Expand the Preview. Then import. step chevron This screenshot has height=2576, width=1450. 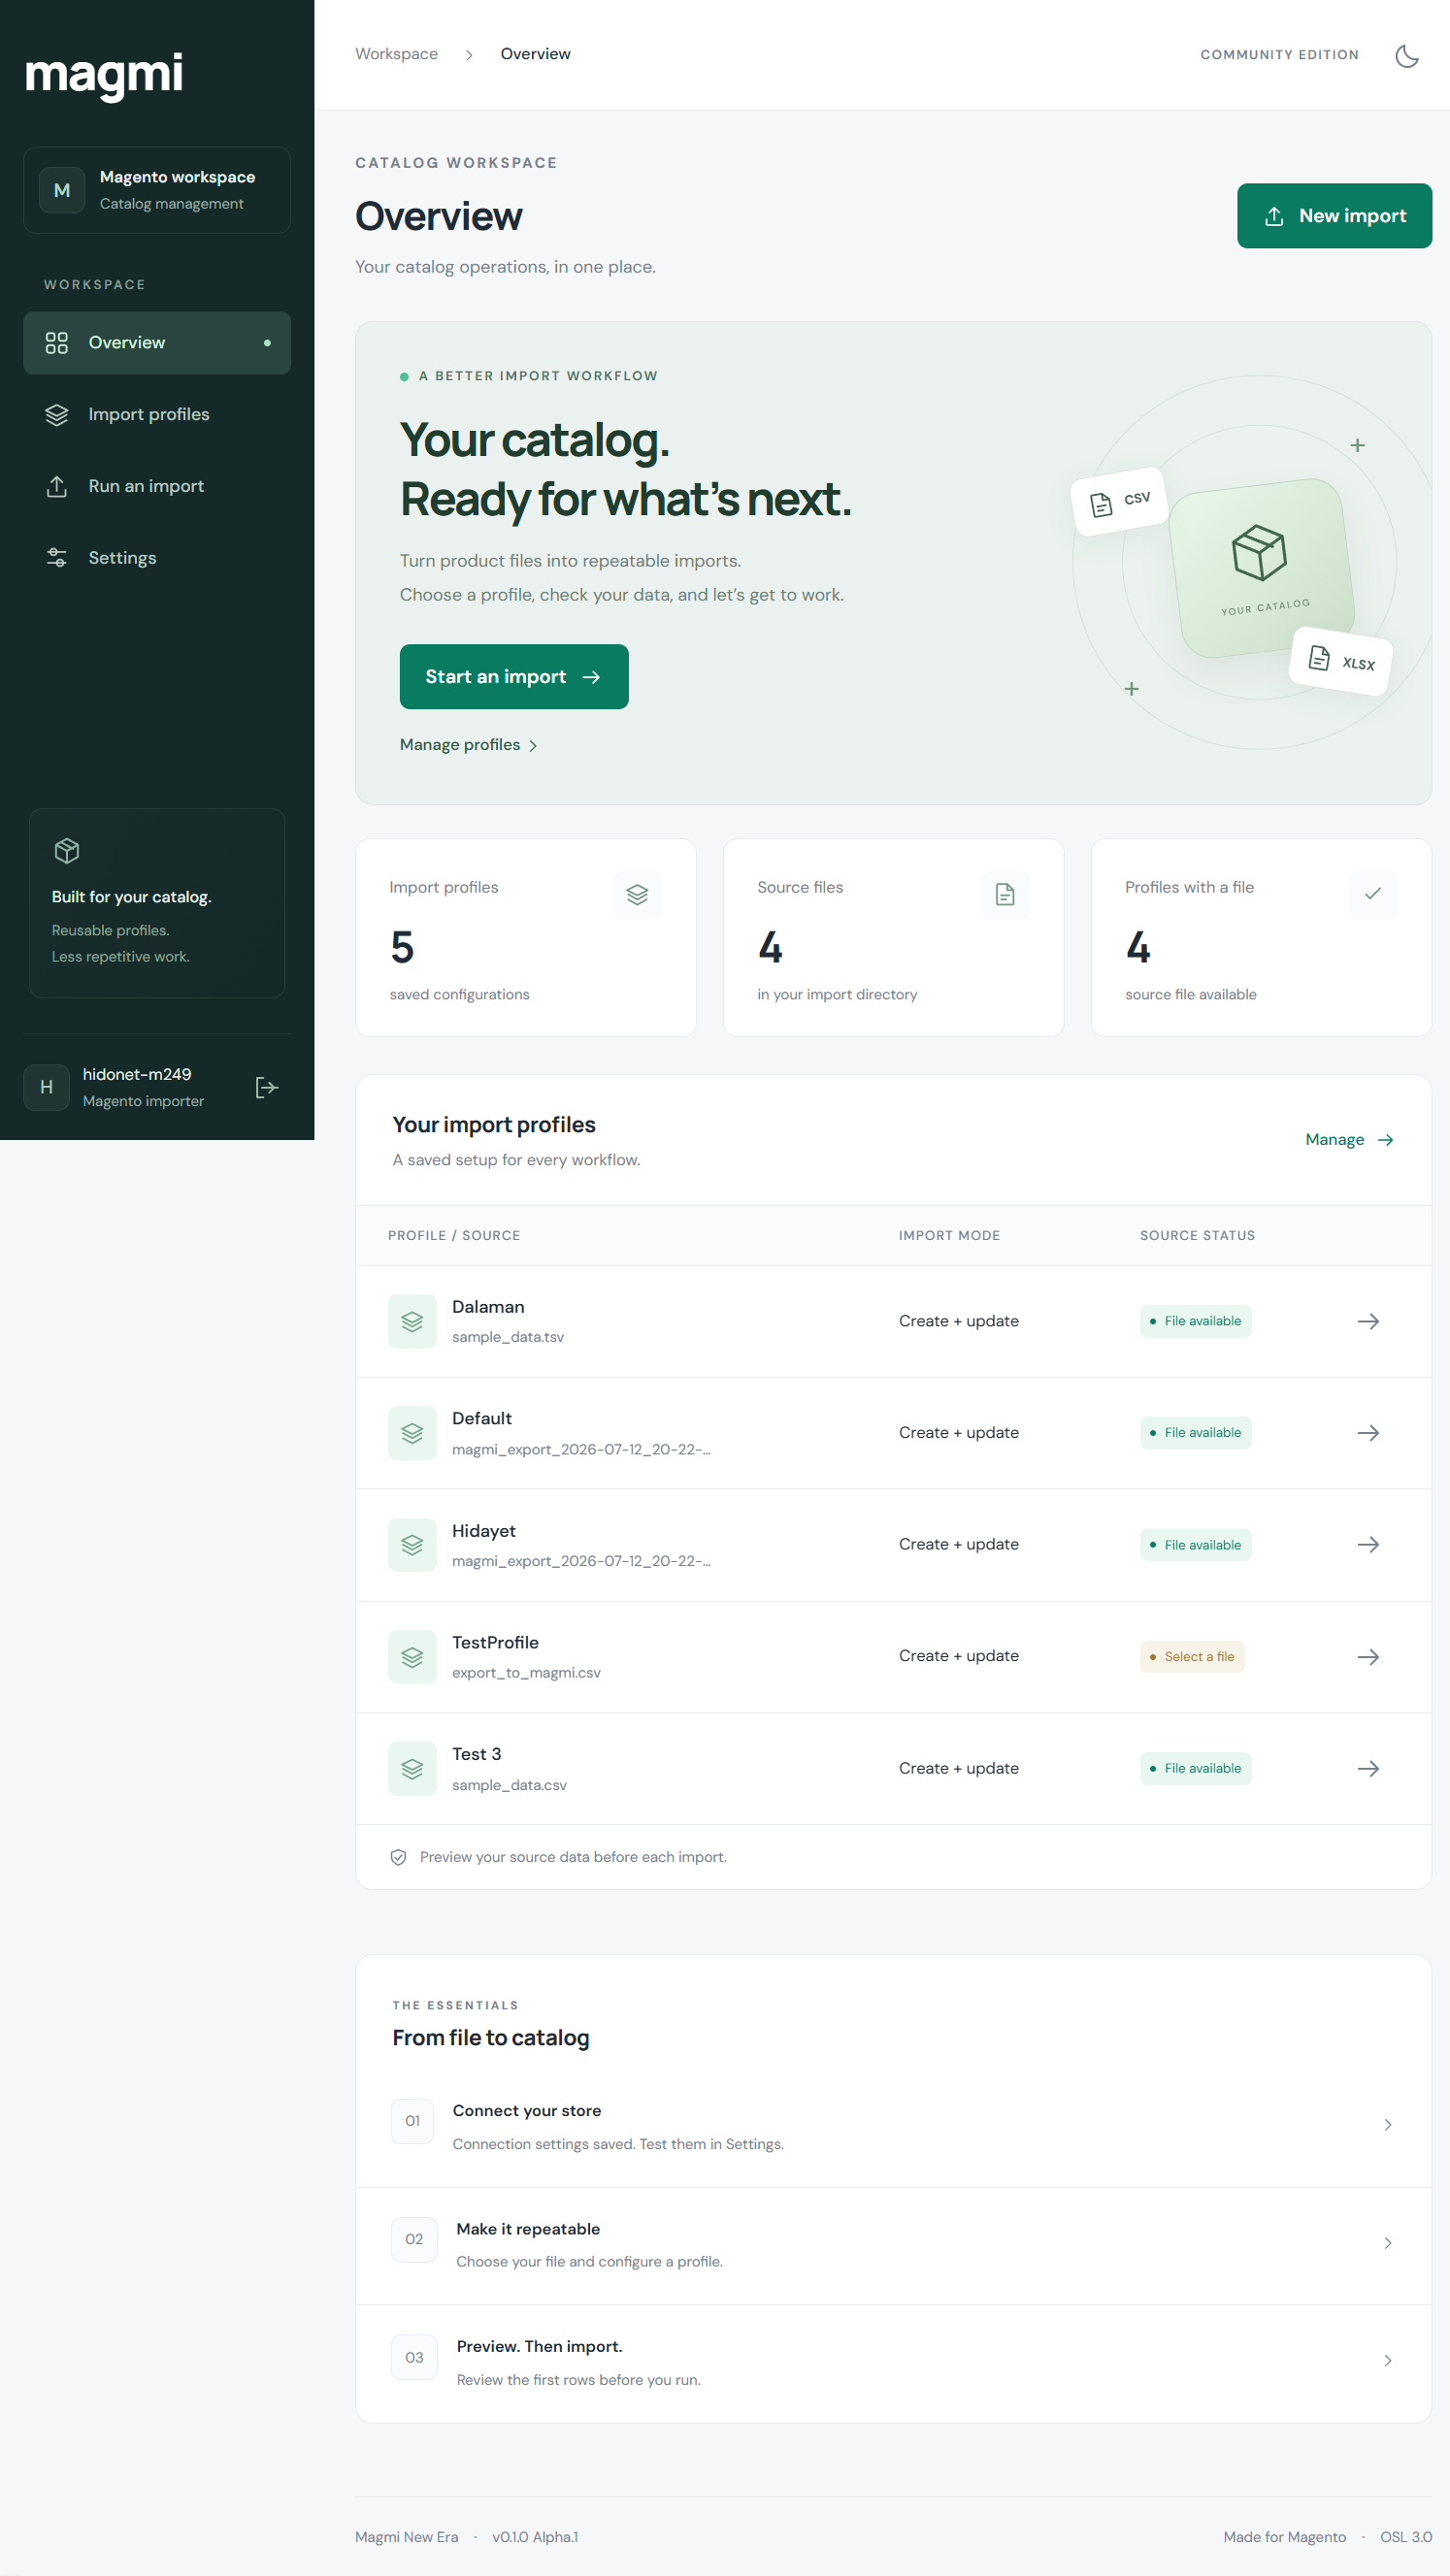pos(1387,2361)
